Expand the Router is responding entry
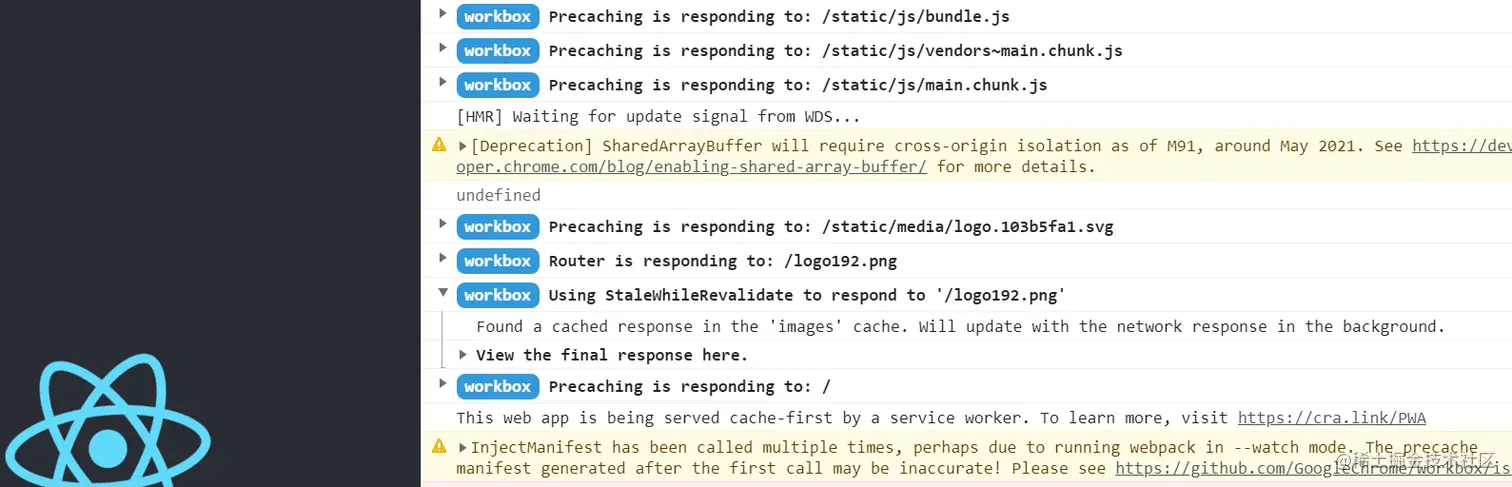Viewport: 1512px width, 487px height. click(x=442, y=257)
